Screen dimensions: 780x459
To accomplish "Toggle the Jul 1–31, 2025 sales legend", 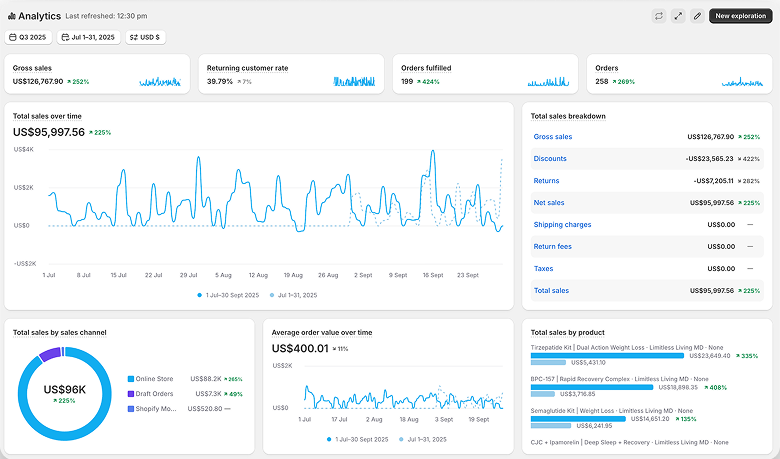I will 293,295.
